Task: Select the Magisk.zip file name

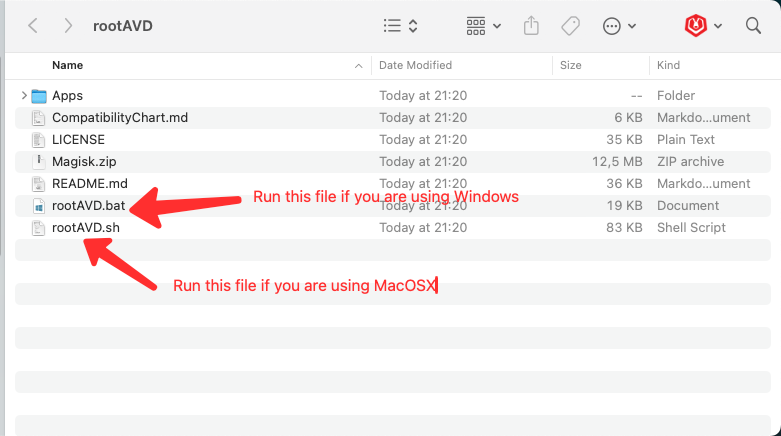Action: (84, 161)
